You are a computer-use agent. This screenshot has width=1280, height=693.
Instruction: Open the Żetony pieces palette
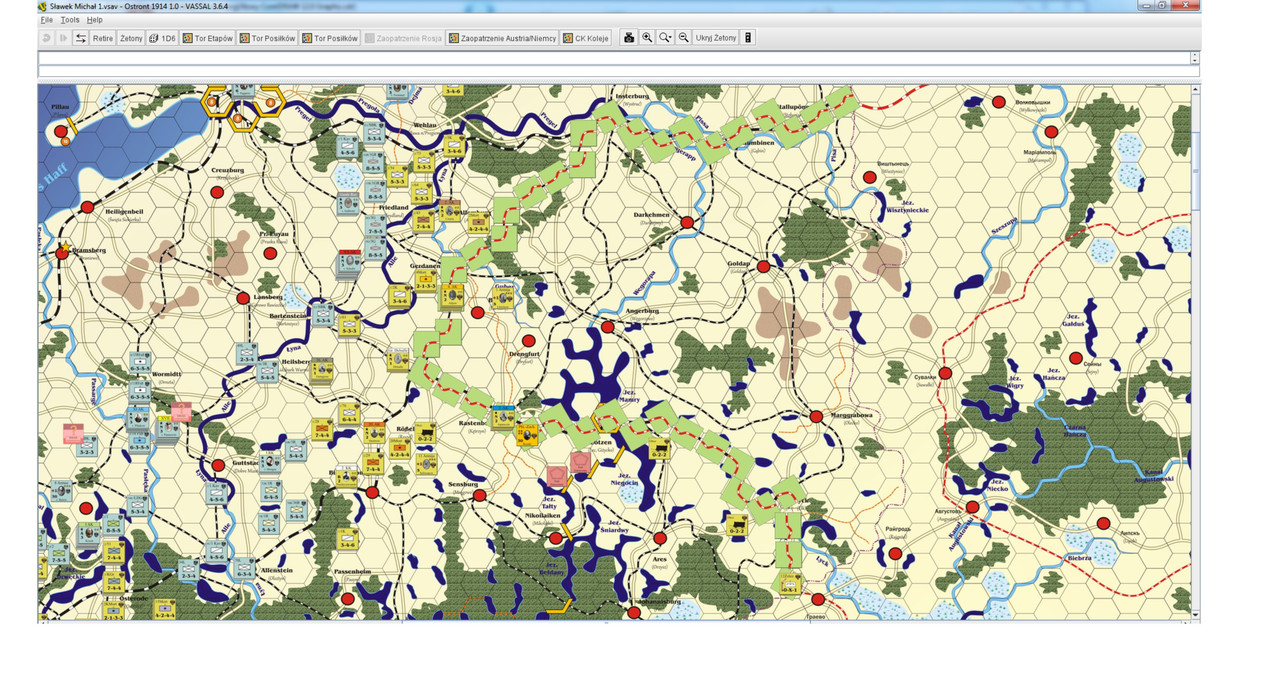click(131, 38)
